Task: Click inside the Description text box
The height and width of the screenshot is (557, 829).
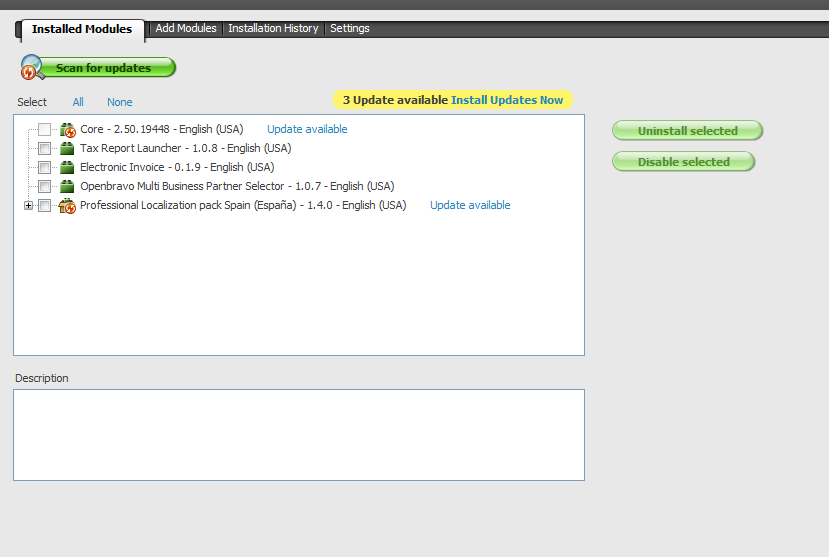Action: pos(299,435)
